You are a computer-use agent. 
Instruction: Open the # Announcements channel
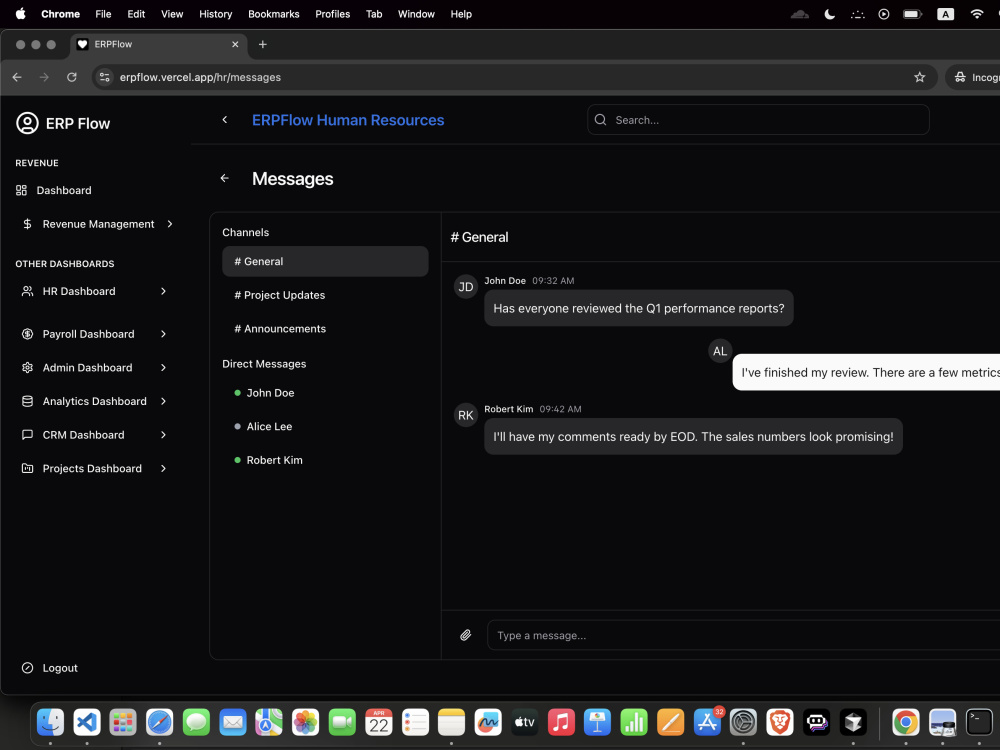pos(325,329)
